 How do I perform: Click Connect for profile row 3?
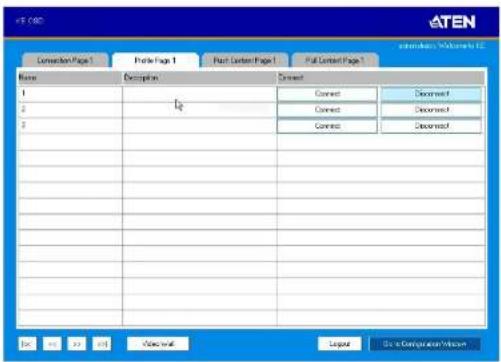point(327,126)
